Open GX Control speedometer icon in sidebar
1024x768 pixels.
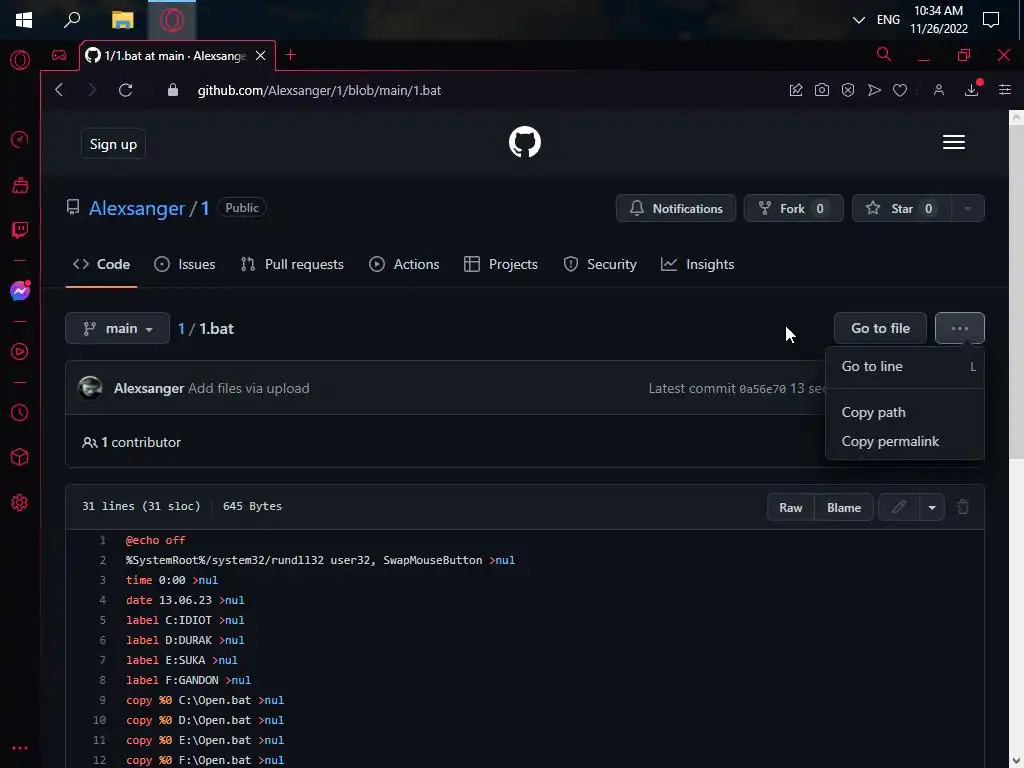click(20, 139)
